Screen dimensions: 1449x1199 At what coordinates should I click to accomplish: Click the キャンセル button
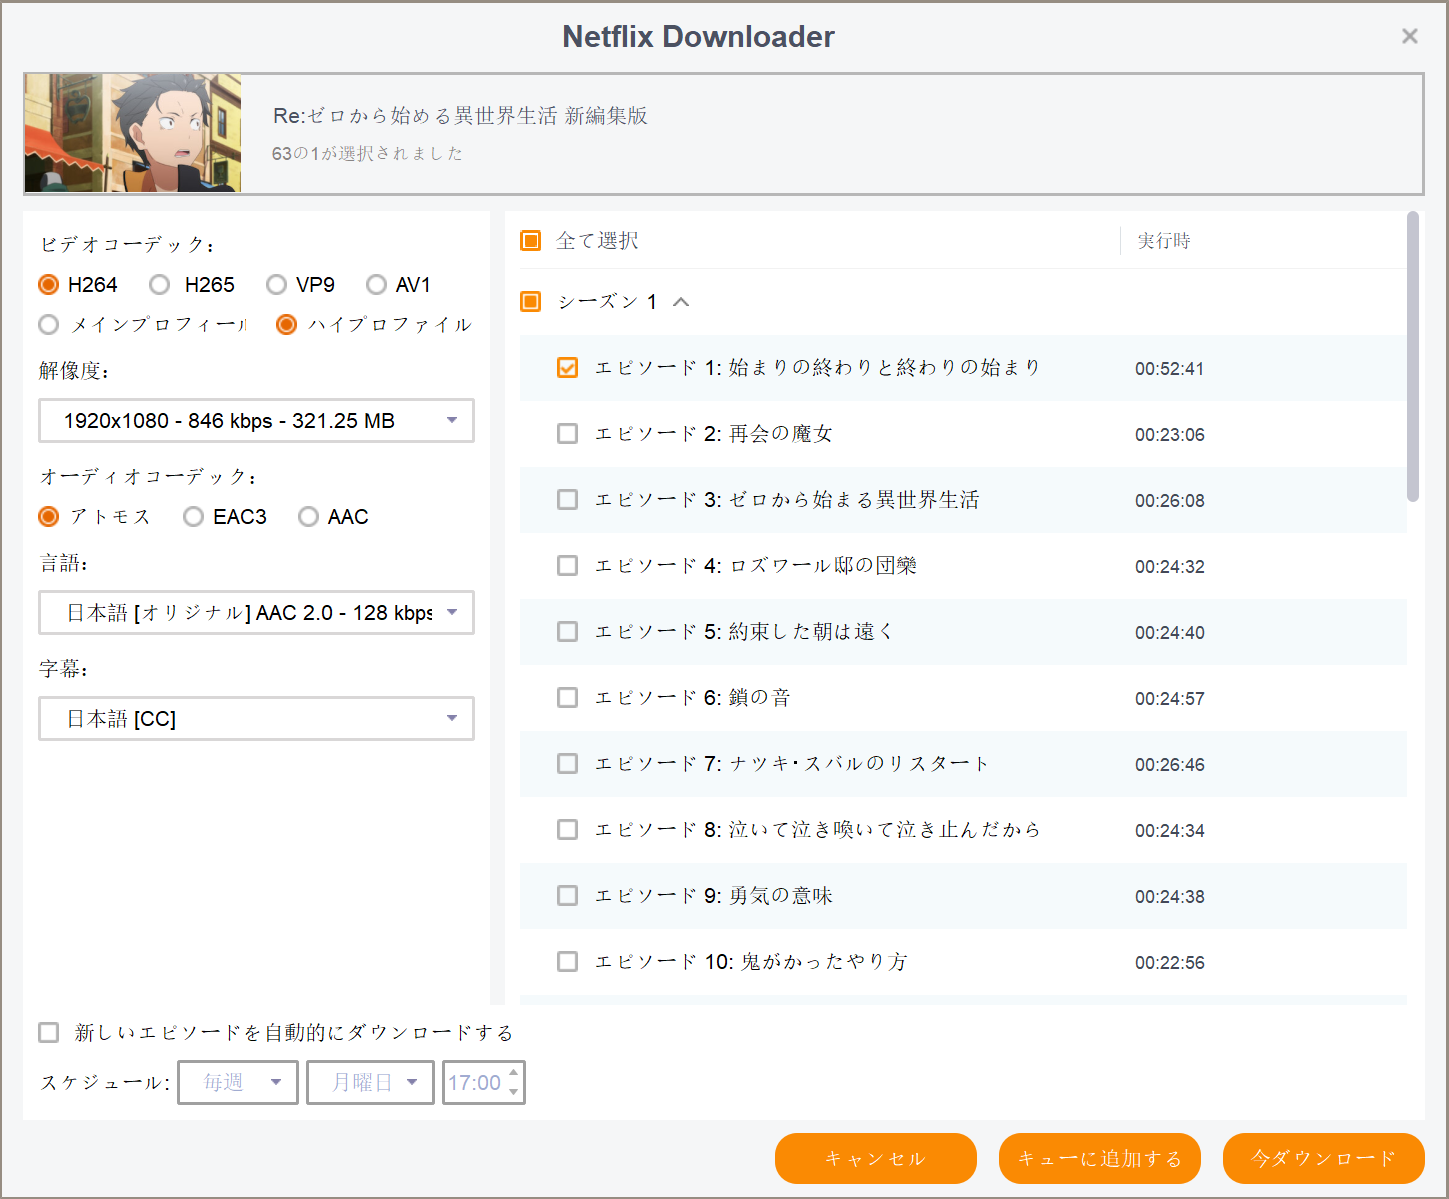click(876, 1158)
